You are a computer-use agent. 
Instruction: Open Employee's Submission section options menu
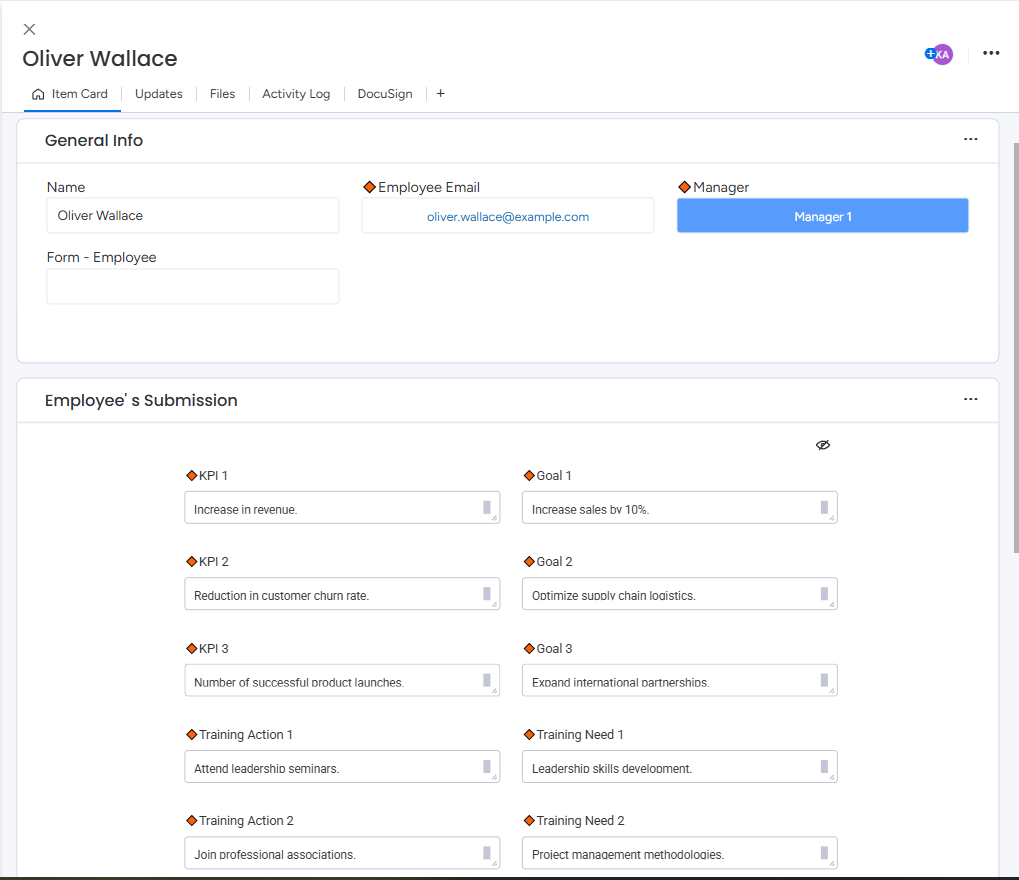coord(970,399)
